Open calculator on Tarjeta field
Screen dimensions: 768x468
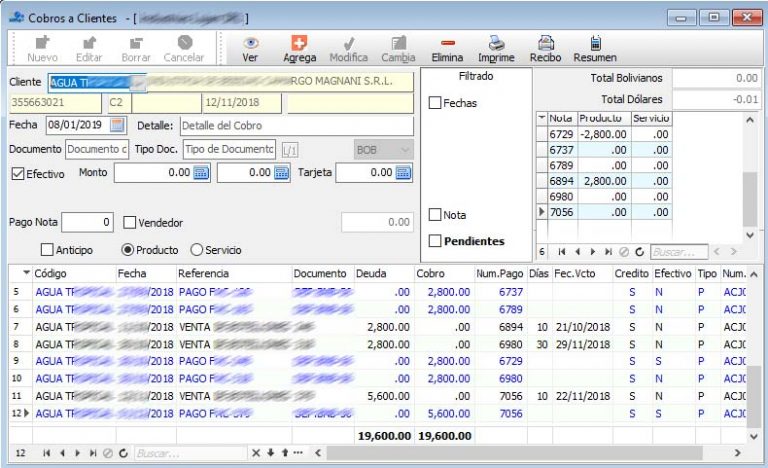(x=403, y=172)
